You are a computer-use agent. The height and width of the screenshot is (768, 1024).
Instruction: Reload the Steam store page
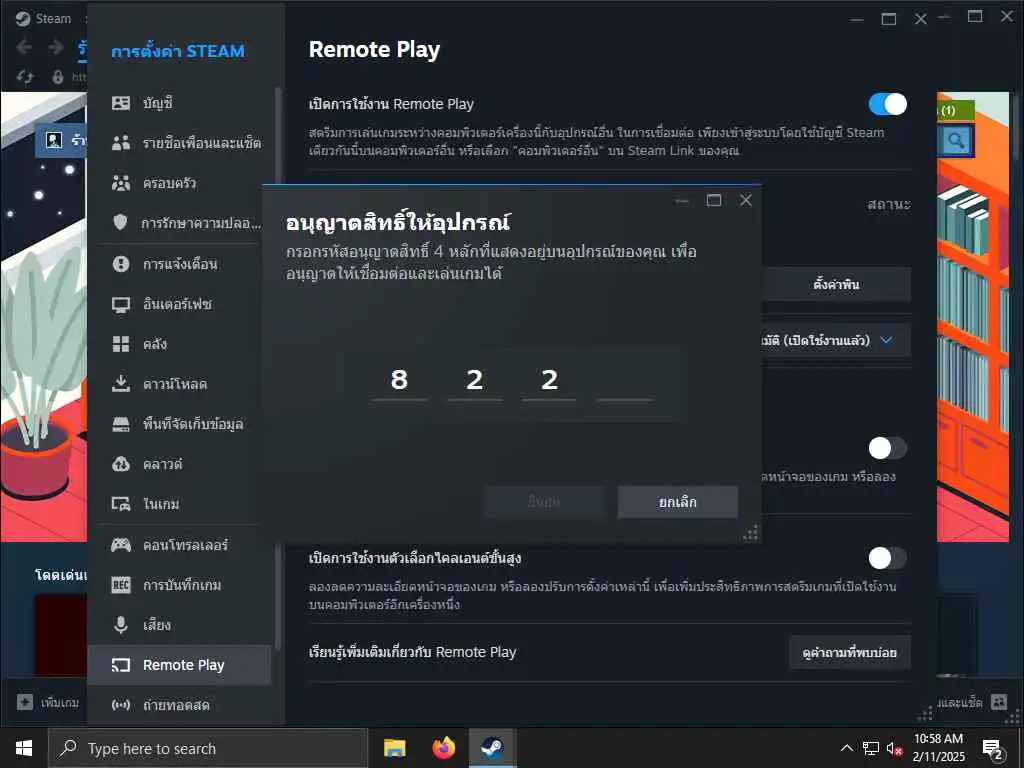pos(25,77)
